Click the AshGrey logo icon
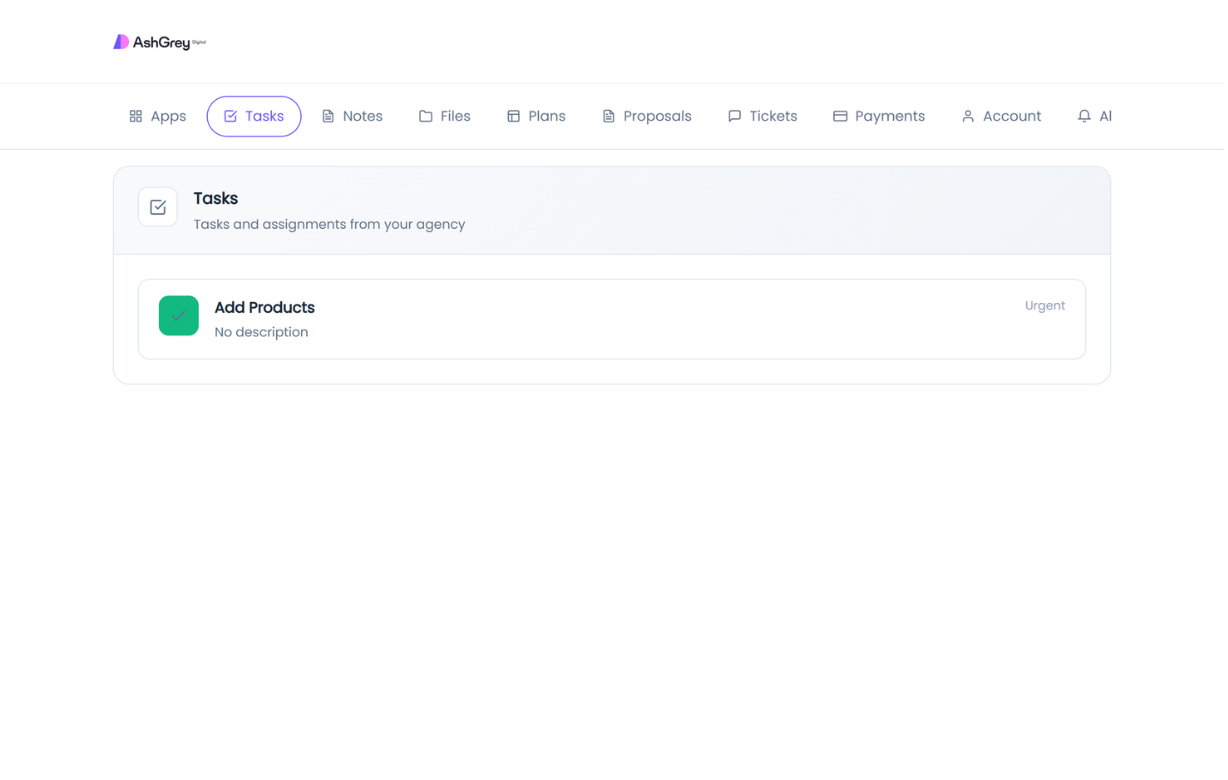 point(121,42)
